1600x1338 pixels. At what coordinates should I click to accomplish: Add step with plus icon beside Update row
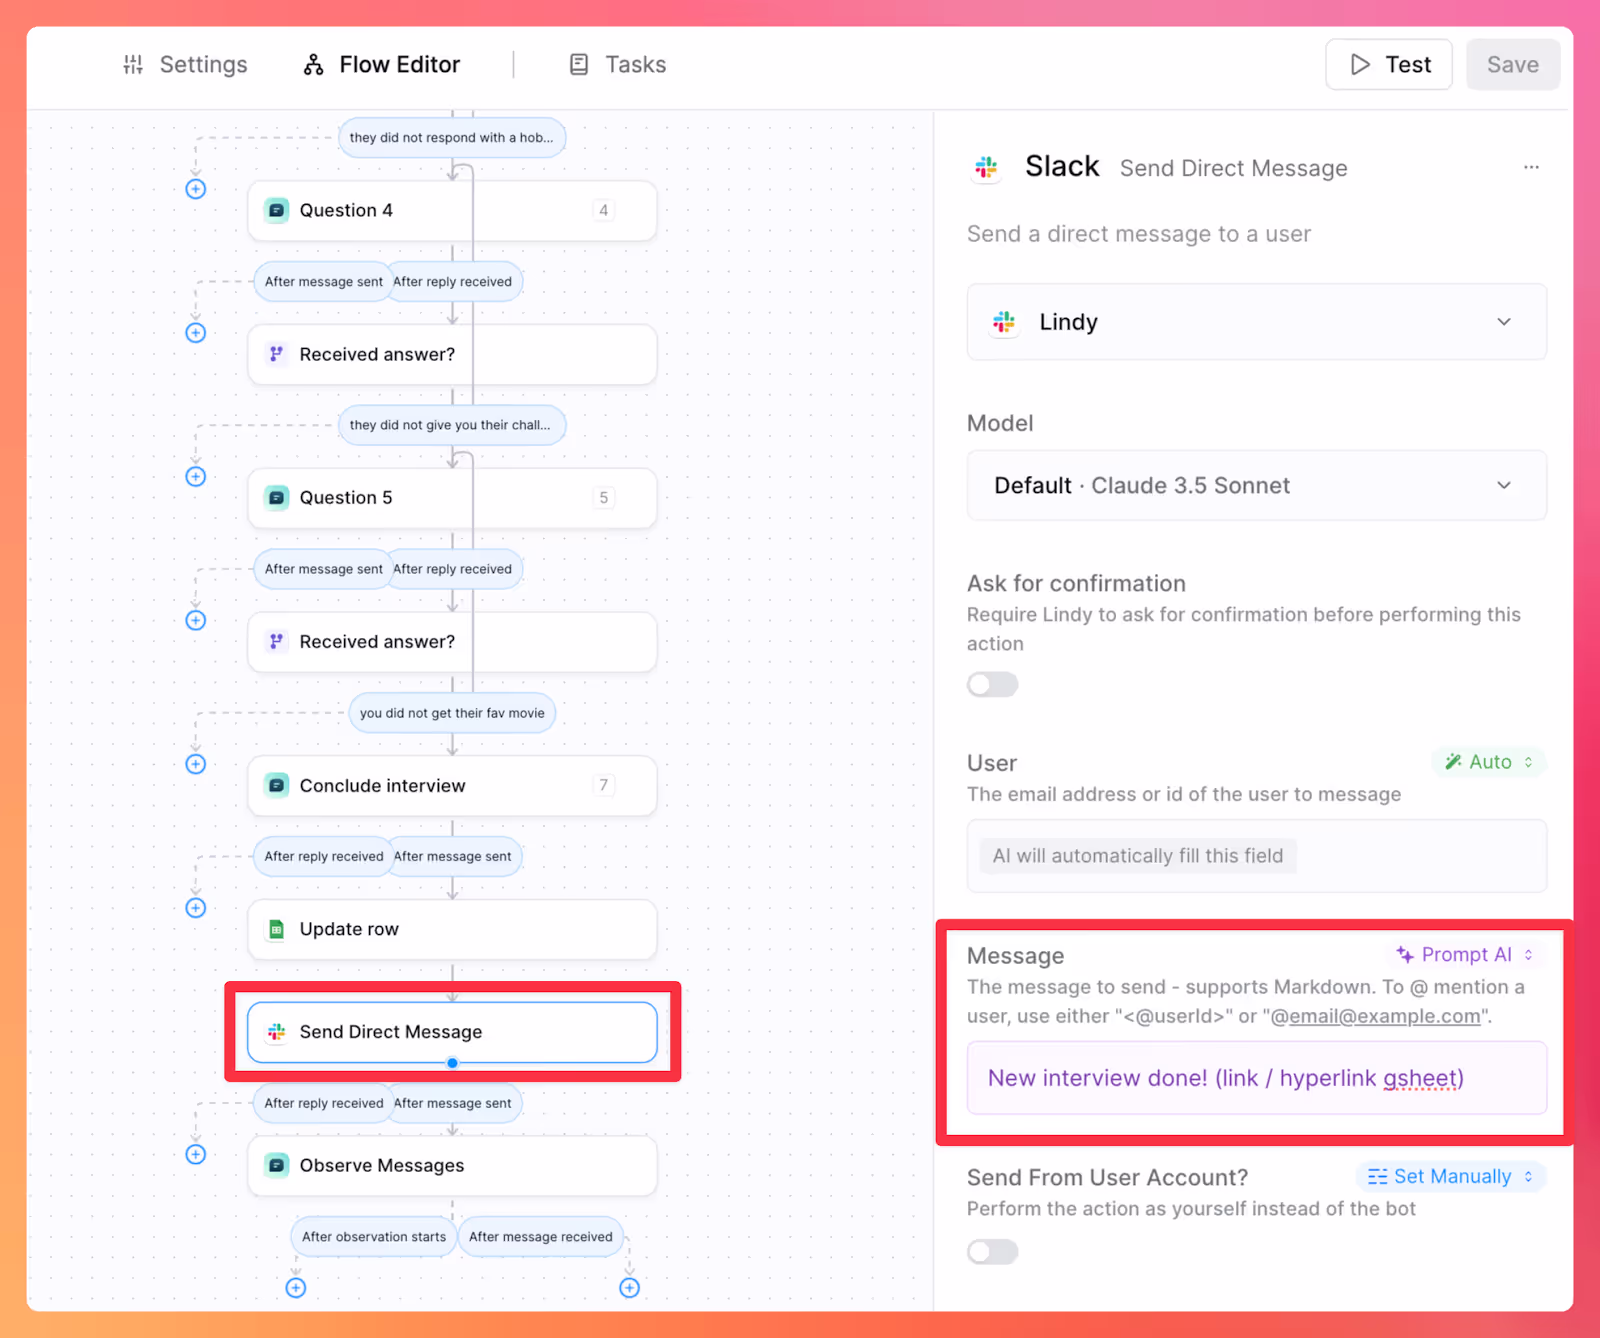click(196, 908)
